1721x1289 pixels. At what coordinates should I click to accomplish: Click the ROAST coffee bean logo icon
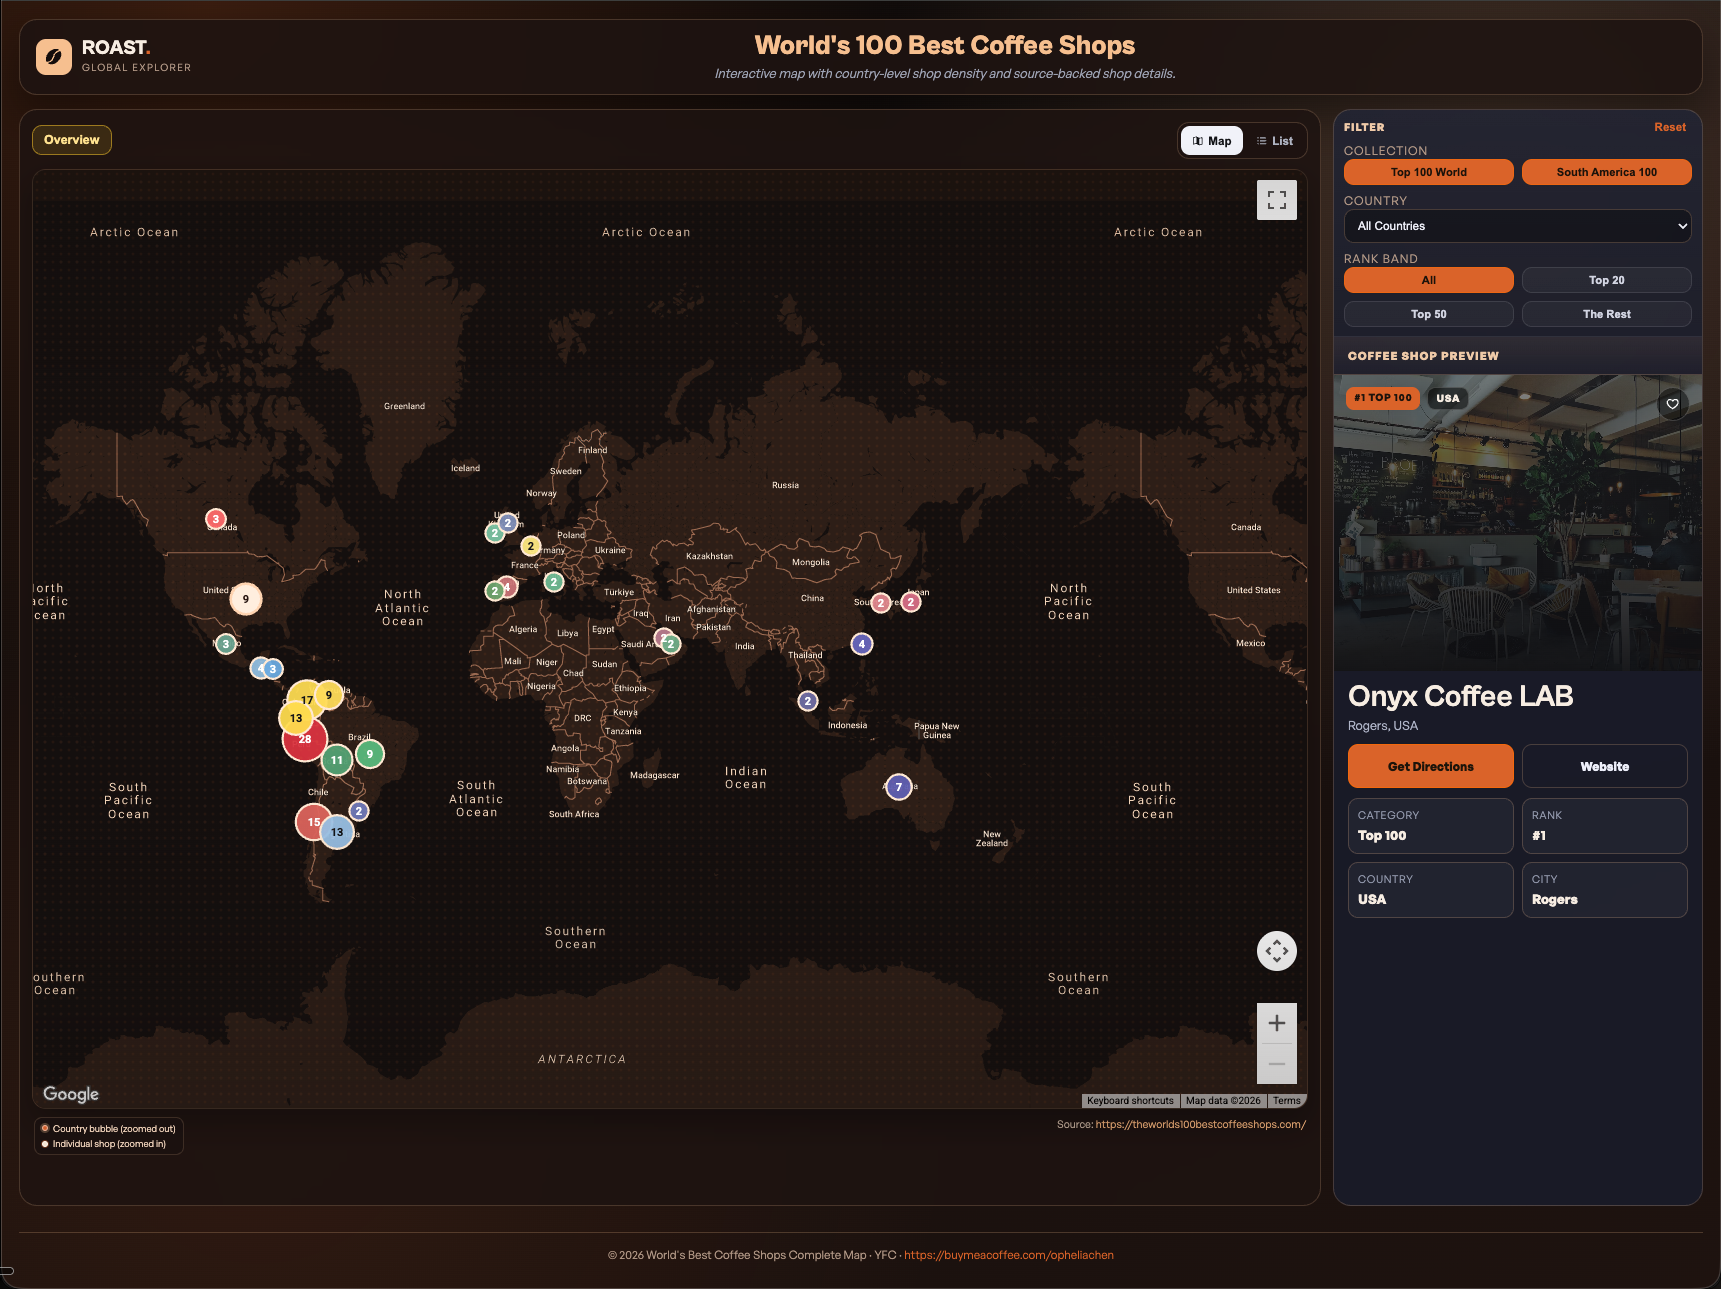[x=54, y=57]
